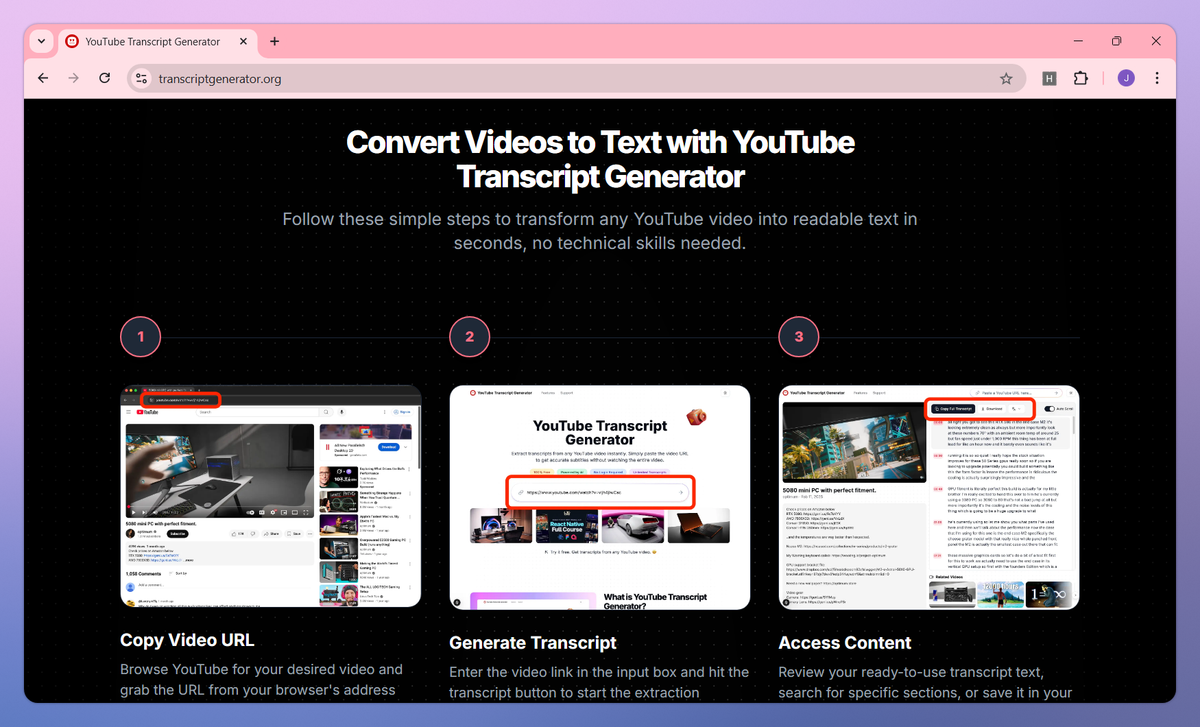Open the tab search chevron at top left
This screenshot has height=727, width=1200.
coord(41,41)
